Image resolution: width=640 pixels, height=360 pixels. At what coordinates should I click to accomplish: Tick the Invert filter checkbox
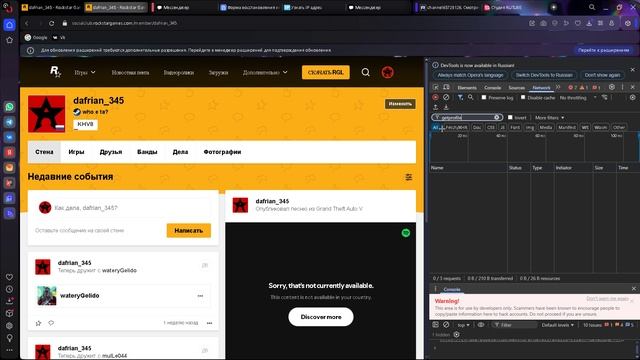(510, 118)
